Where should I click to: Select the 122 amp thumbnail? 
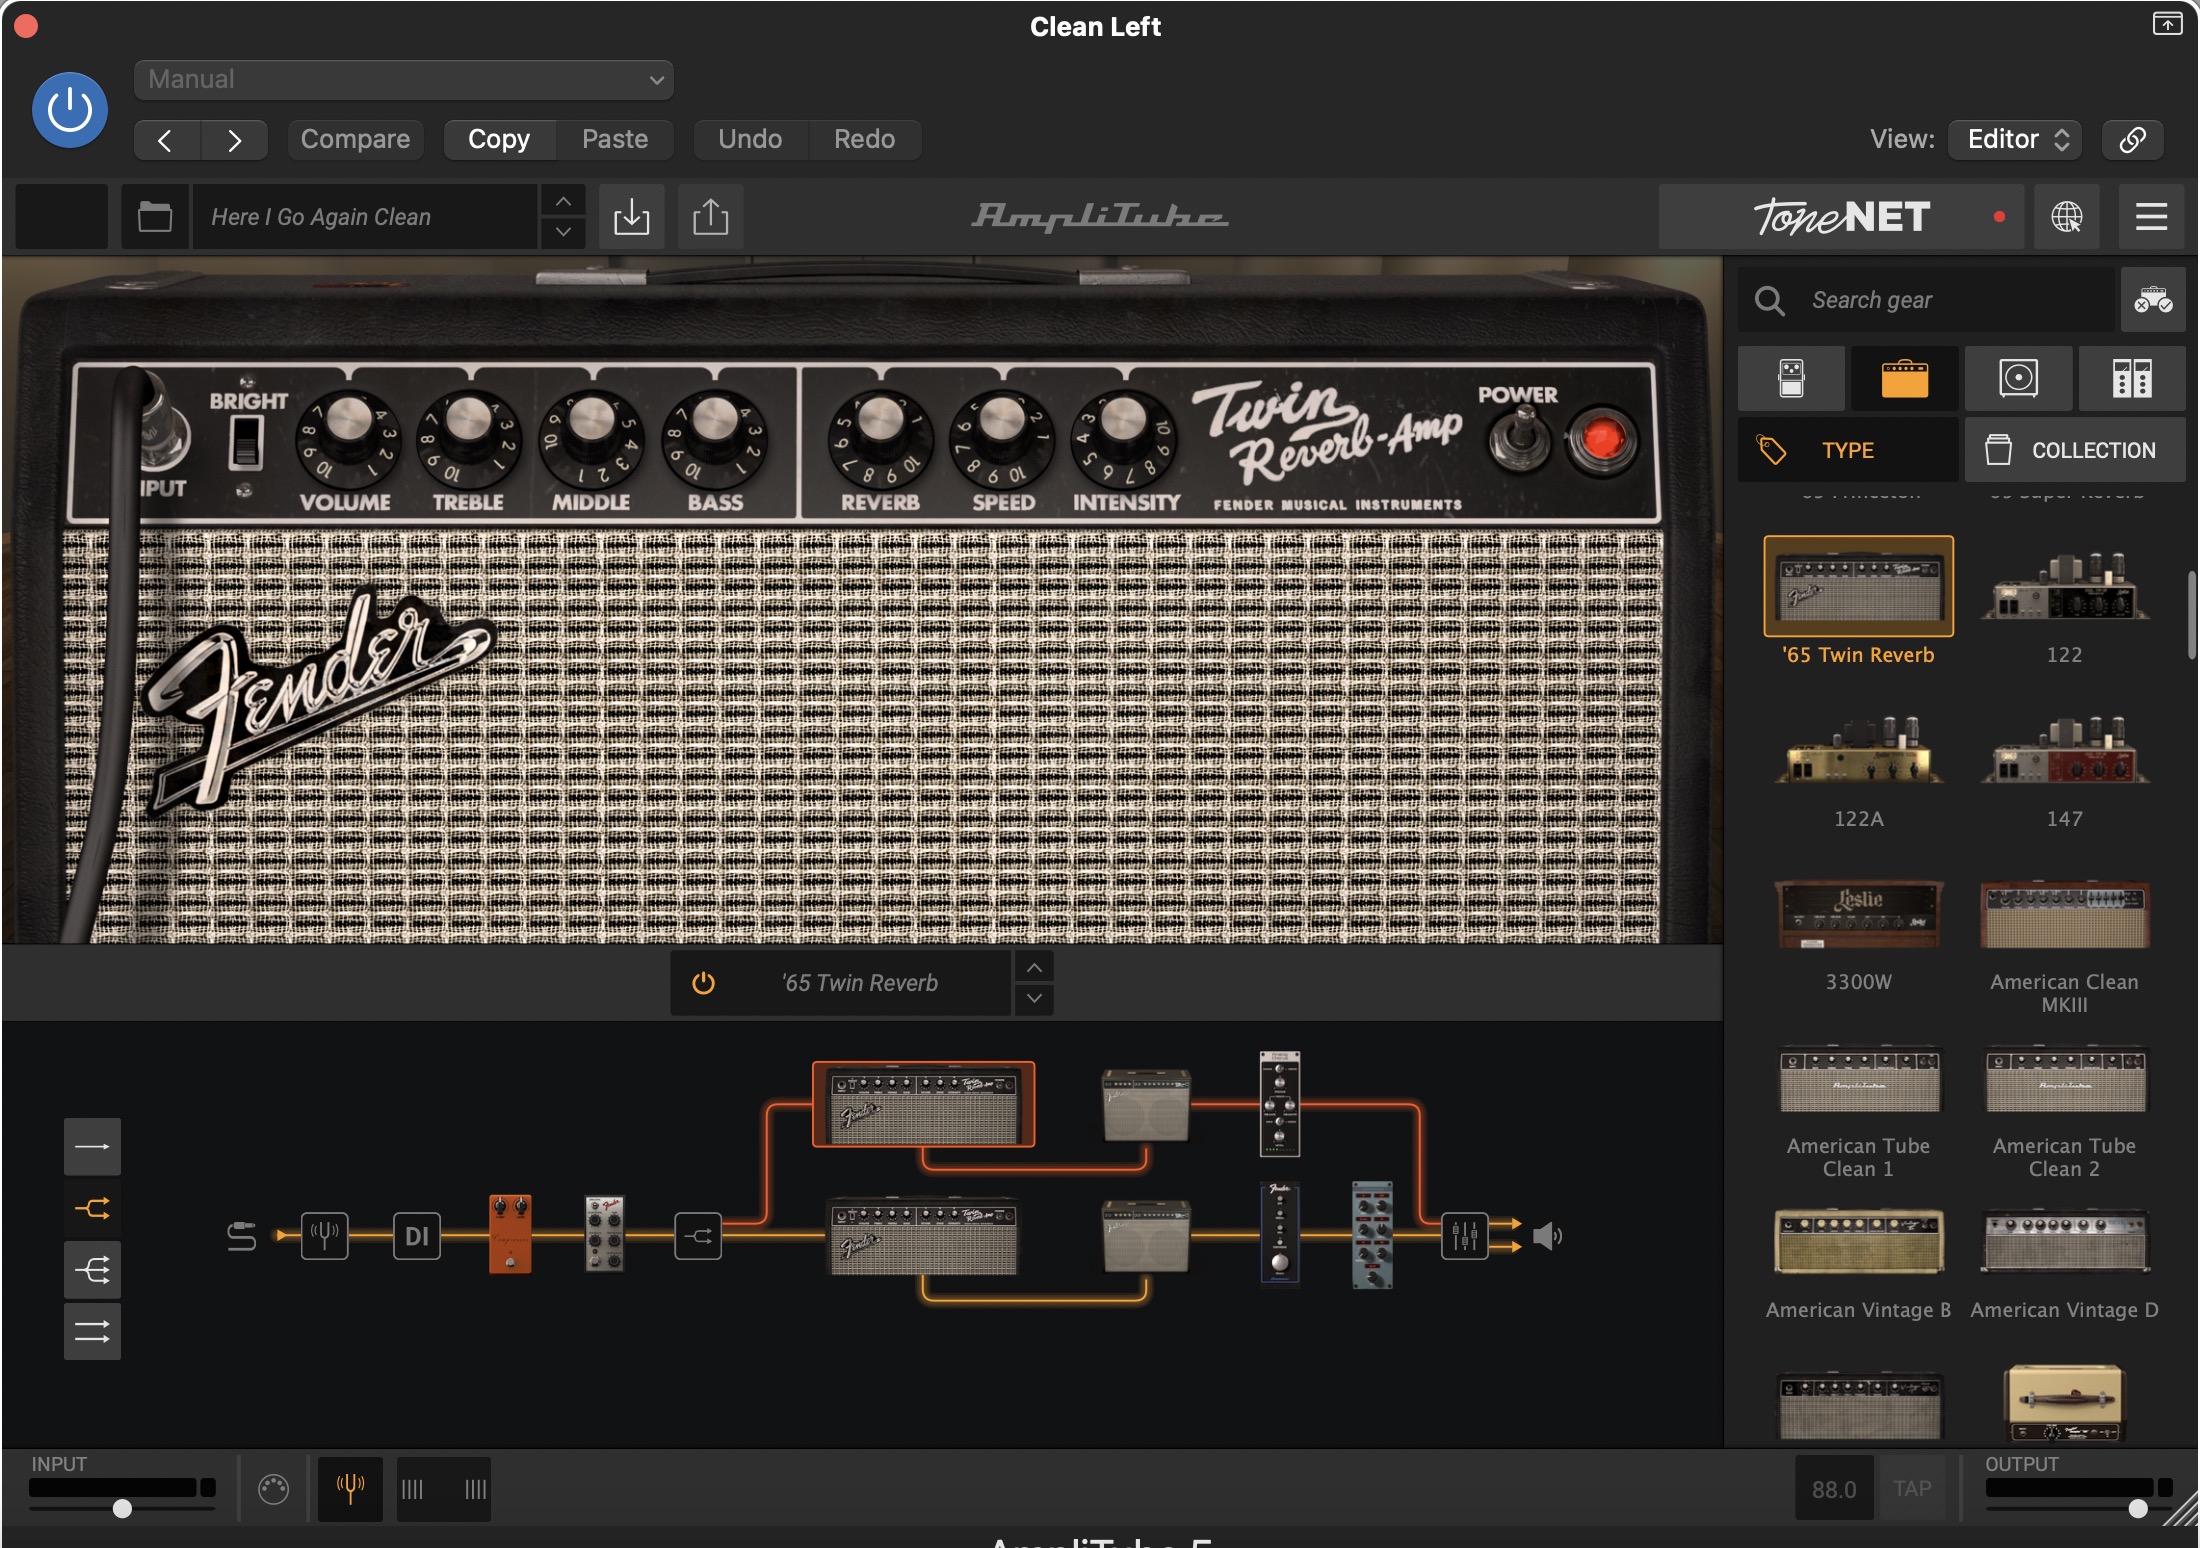pos(2064,588)
